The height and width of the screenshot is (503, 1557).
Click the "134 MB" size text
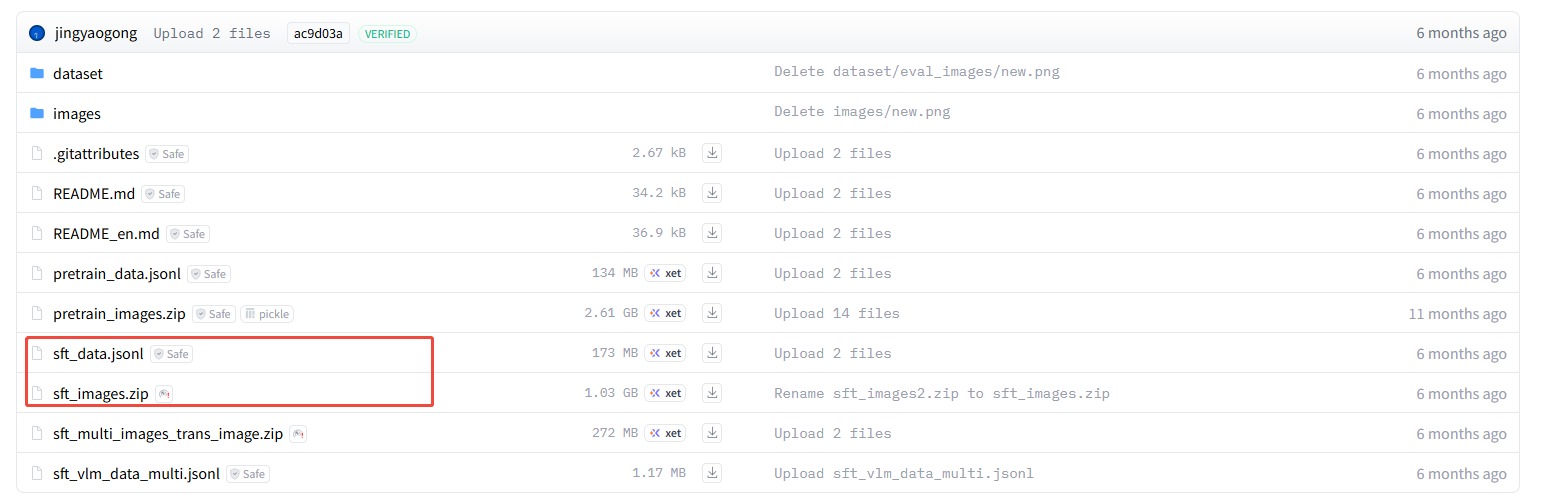pyautogui.click(x=614, y=273)
